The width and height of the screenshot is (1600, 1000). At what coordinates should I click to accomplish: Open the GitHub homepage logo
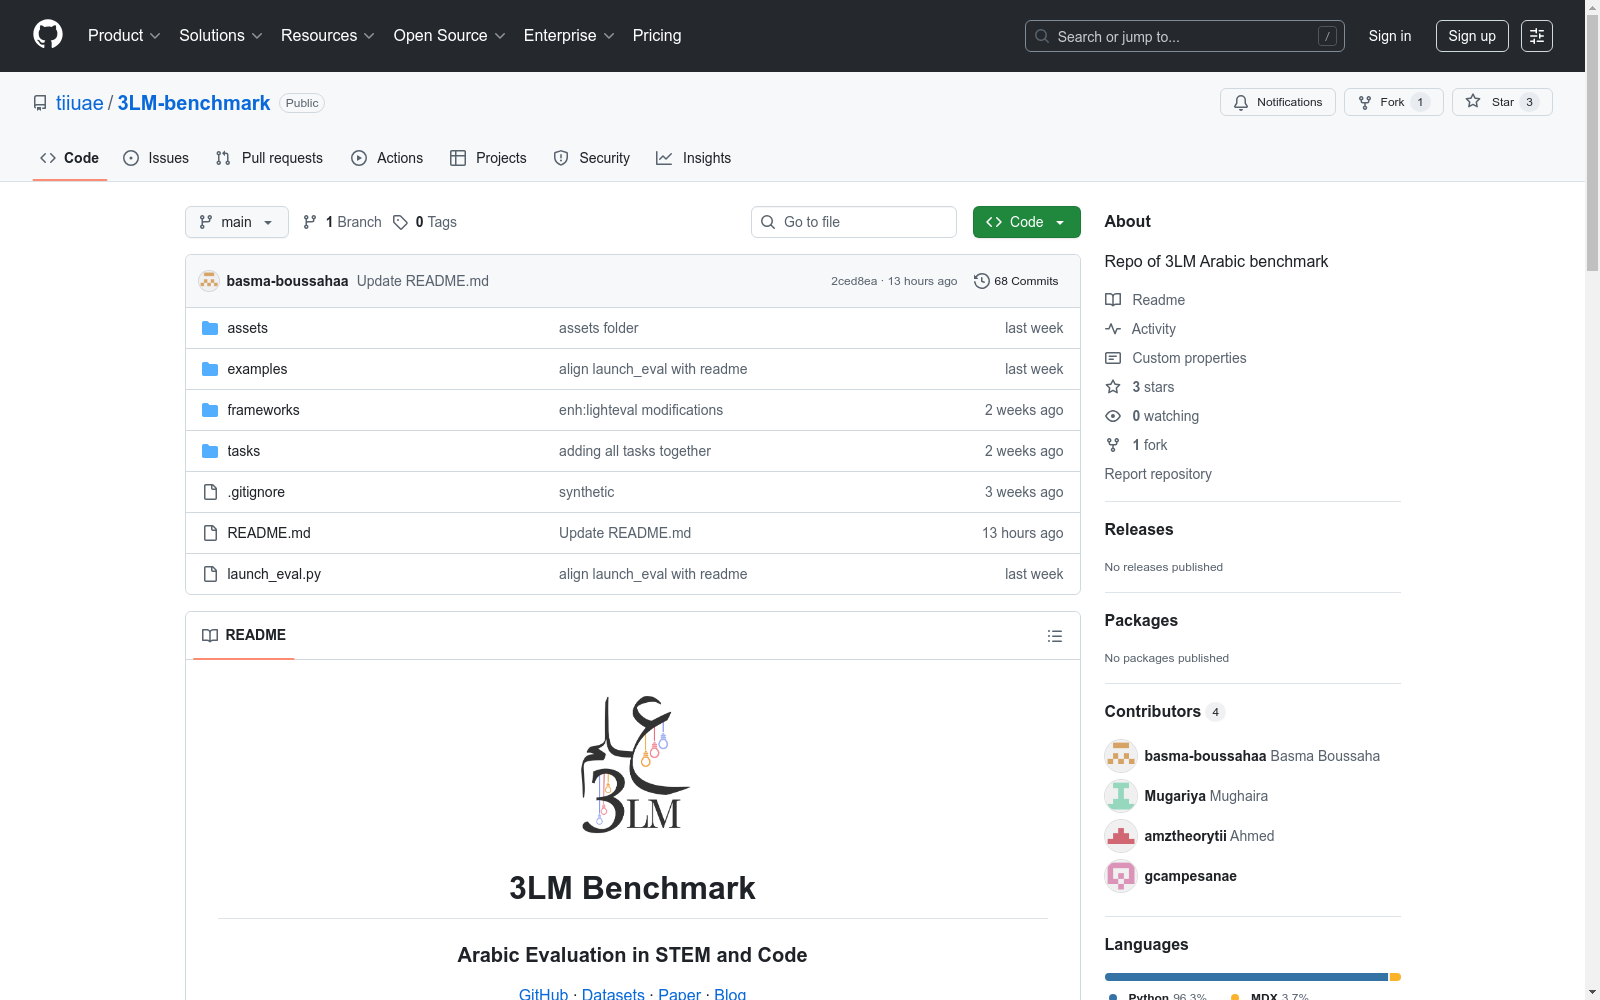click(x=48, y=35)
